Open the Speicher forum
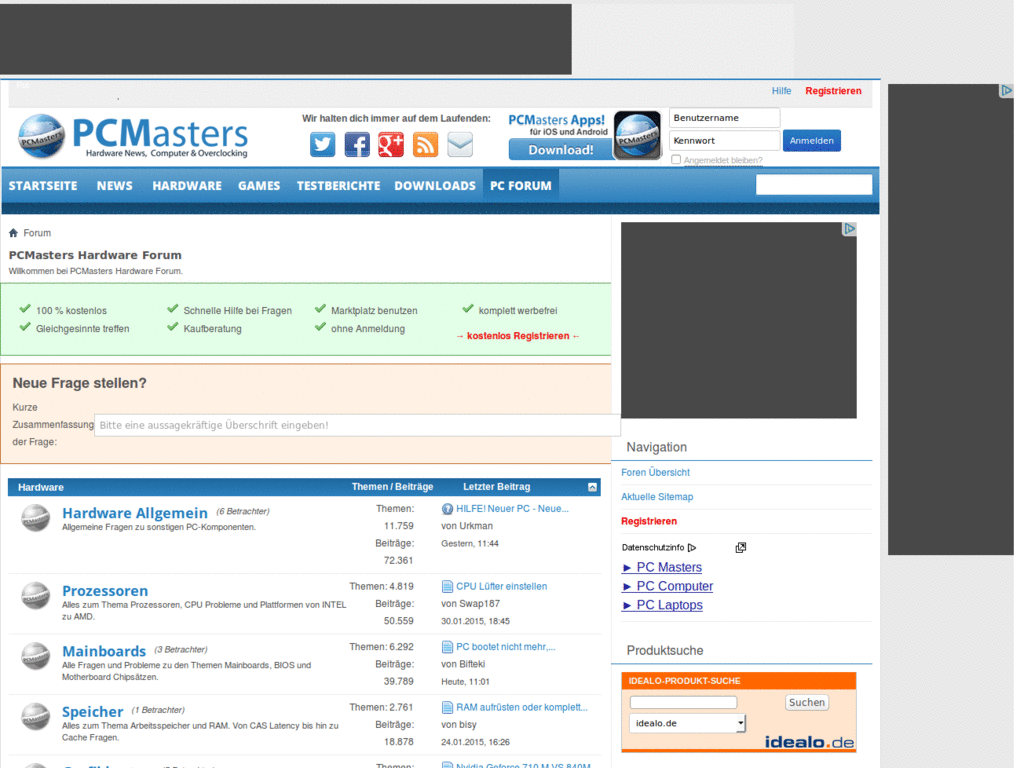The width and height of the screenshot is (1024, 768). (x=93, y=712)
